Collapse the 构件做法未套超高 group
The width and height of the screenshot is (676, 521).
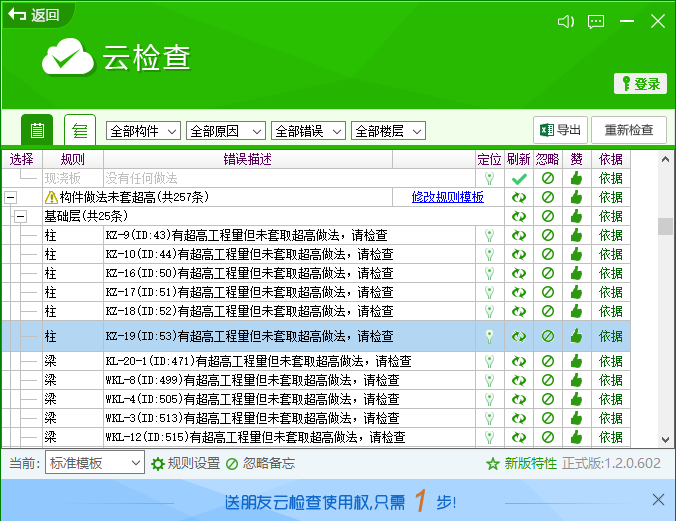point(10,198)
